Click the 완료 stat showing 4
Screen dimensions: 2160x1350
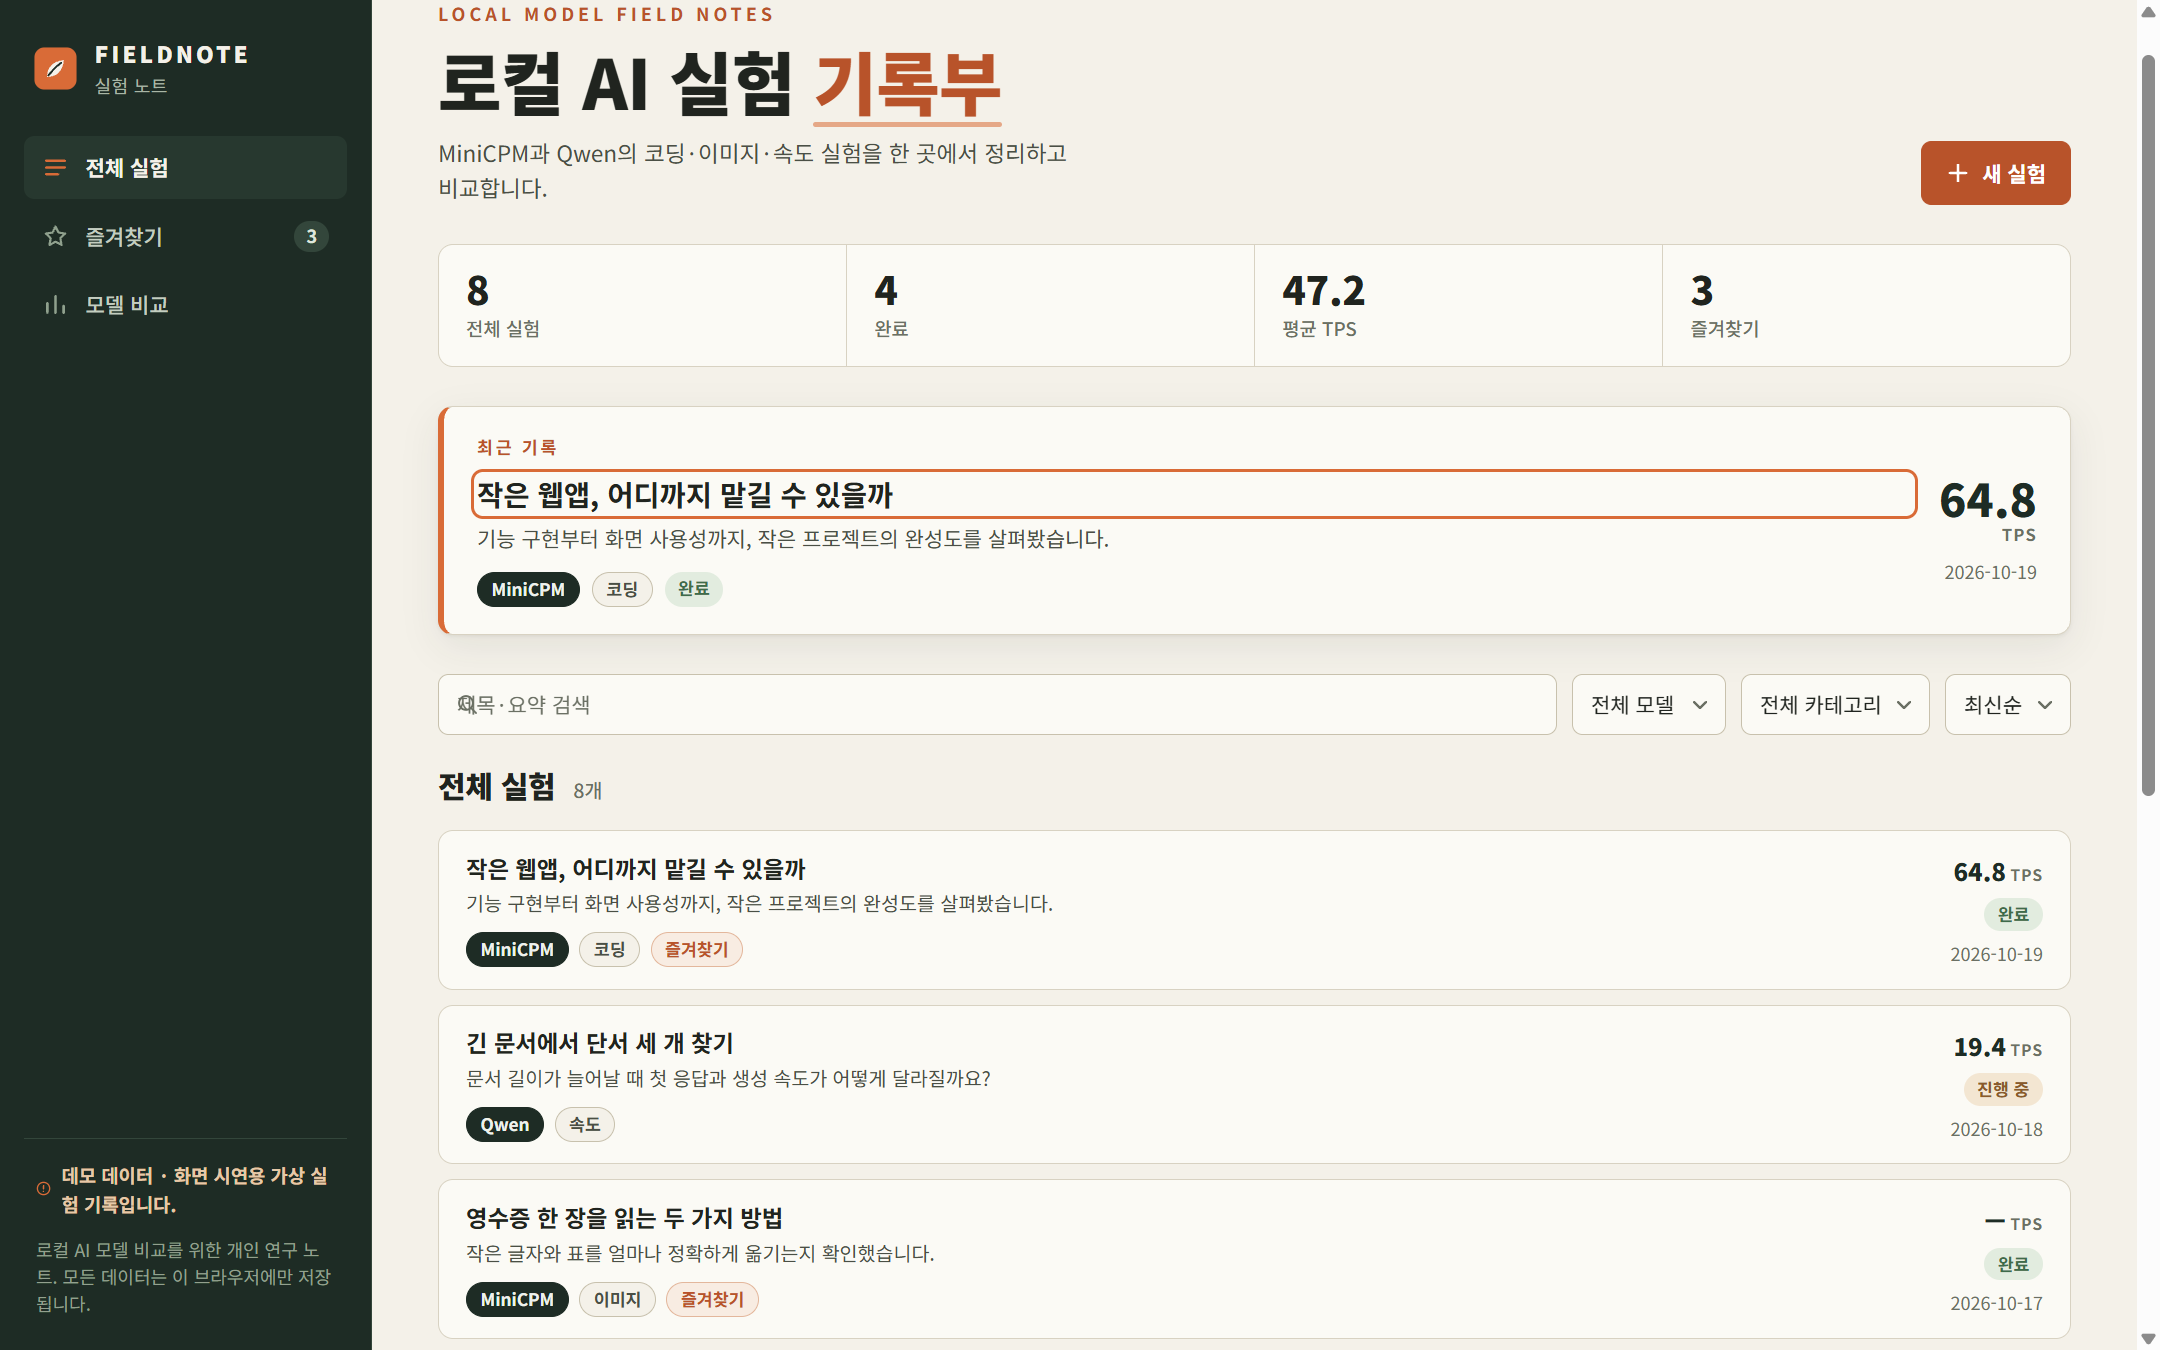coord(1050,306)
